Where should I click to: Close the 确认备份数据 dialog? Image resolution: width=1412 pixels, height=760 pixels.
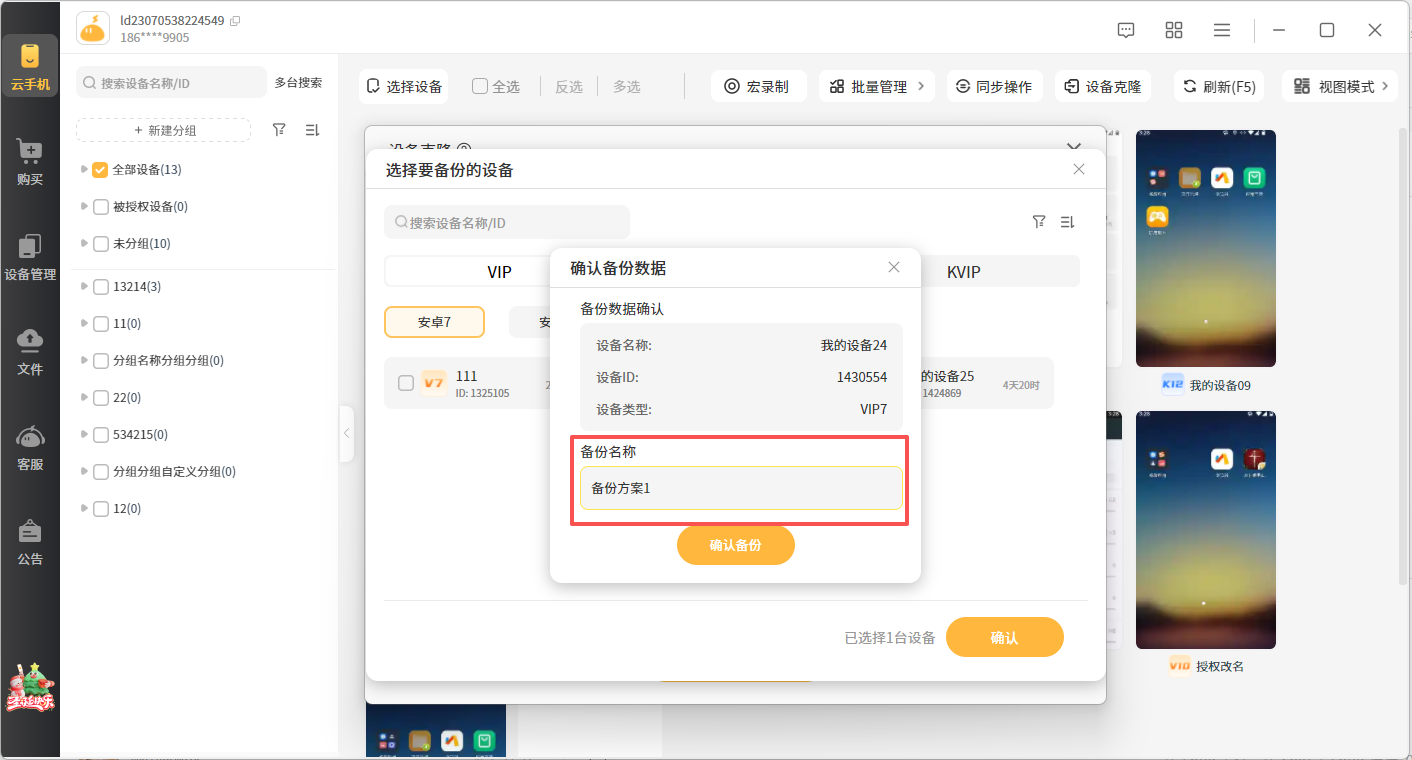[894, 267]
